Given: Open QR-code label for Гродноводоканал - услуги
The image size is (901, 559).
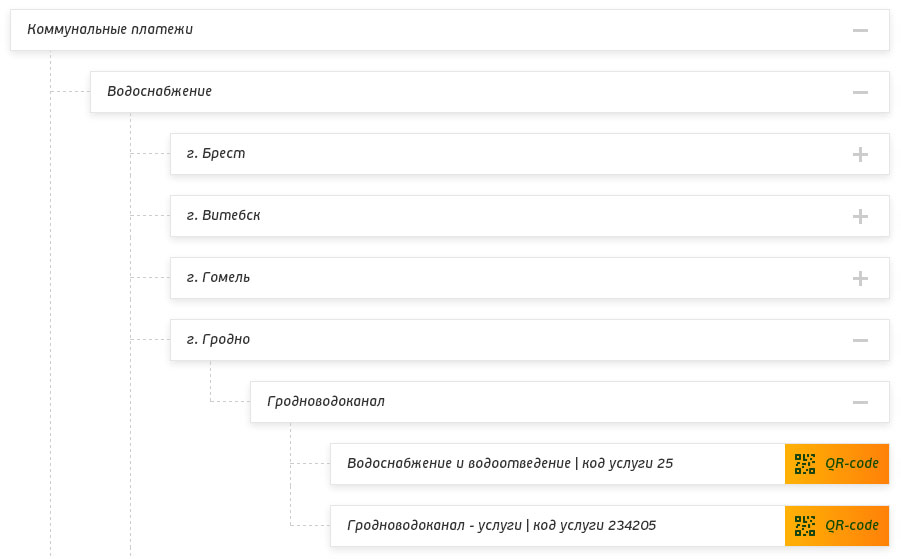Looking at the screenshot, I should click(x=852, y=526).
